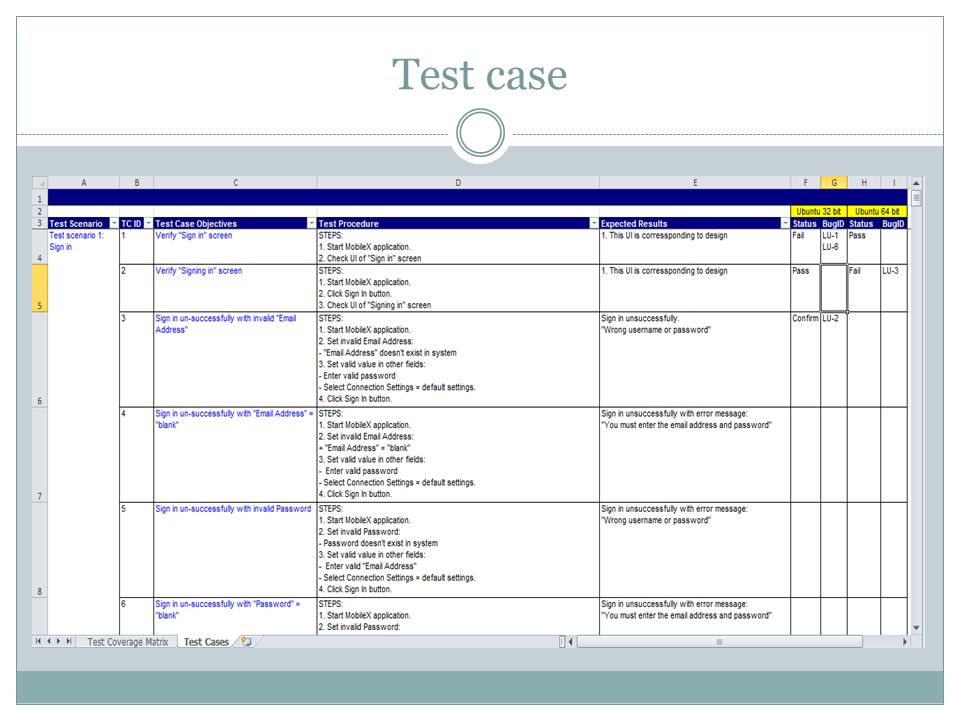
Task: Select column B header
Action: 137,182
